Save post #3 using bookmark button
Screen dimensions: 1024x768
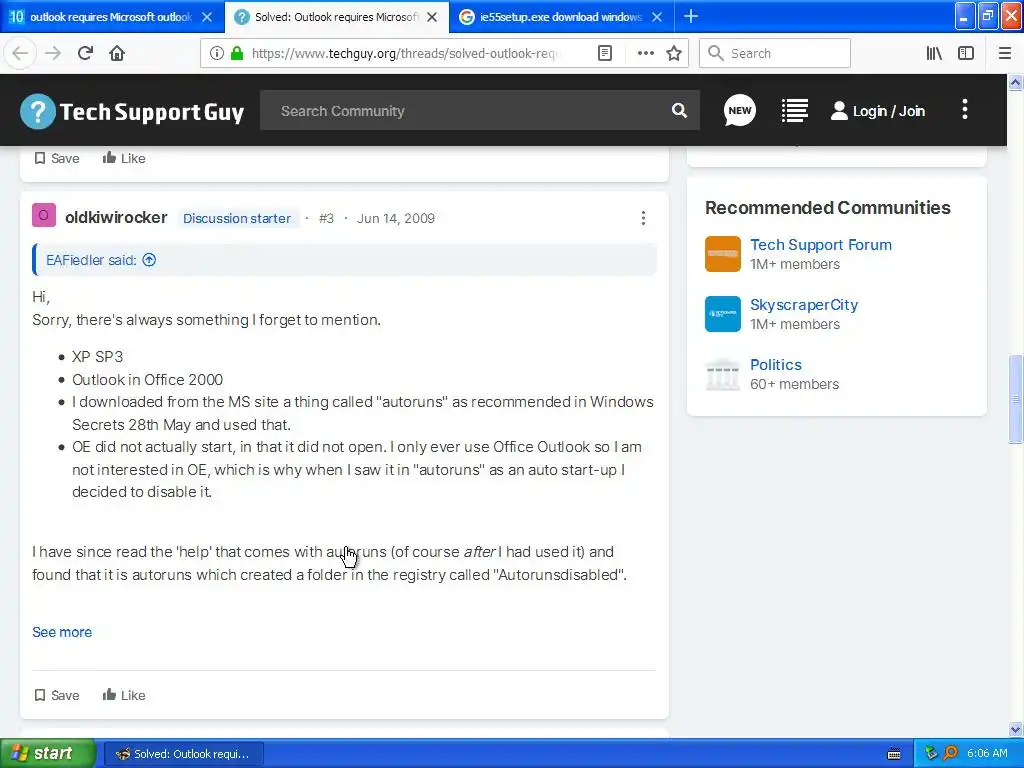pyautogui.click(x=57, y=695)
